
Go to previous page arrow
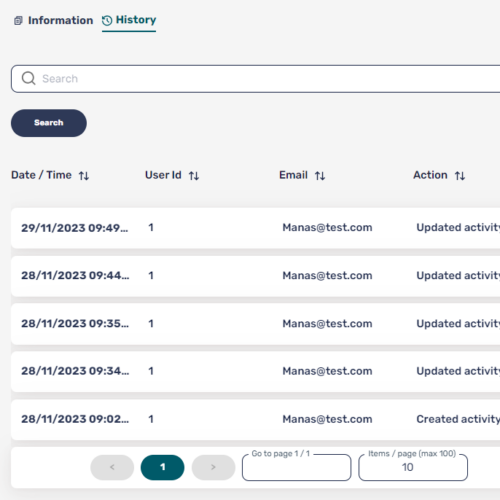pos(112,467)
